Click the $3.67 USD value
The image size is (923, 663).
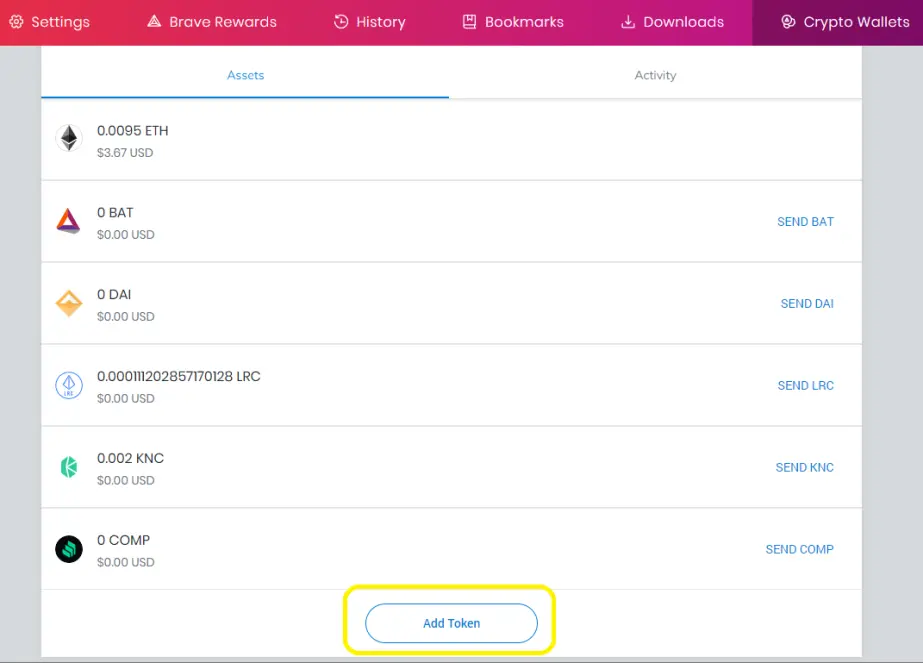125,153
